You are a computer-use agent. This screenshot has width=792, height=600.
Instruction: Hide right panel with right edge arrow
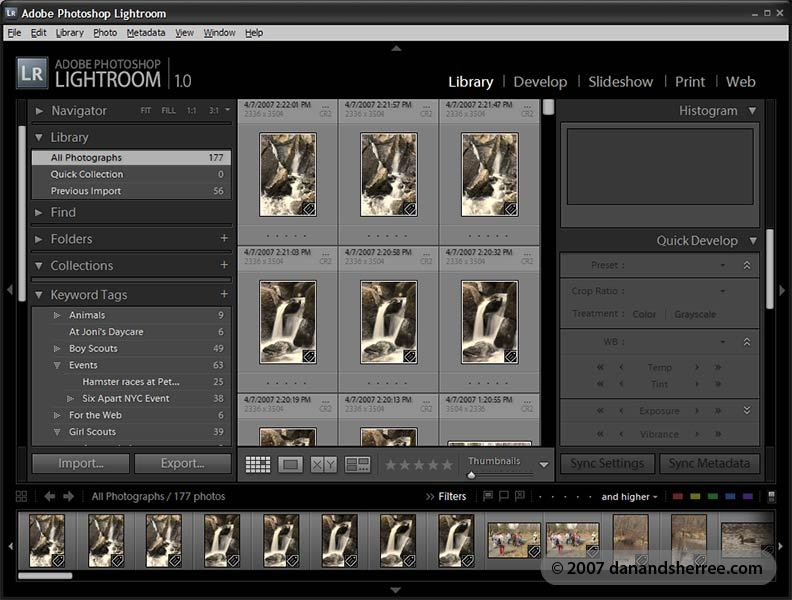782,290
